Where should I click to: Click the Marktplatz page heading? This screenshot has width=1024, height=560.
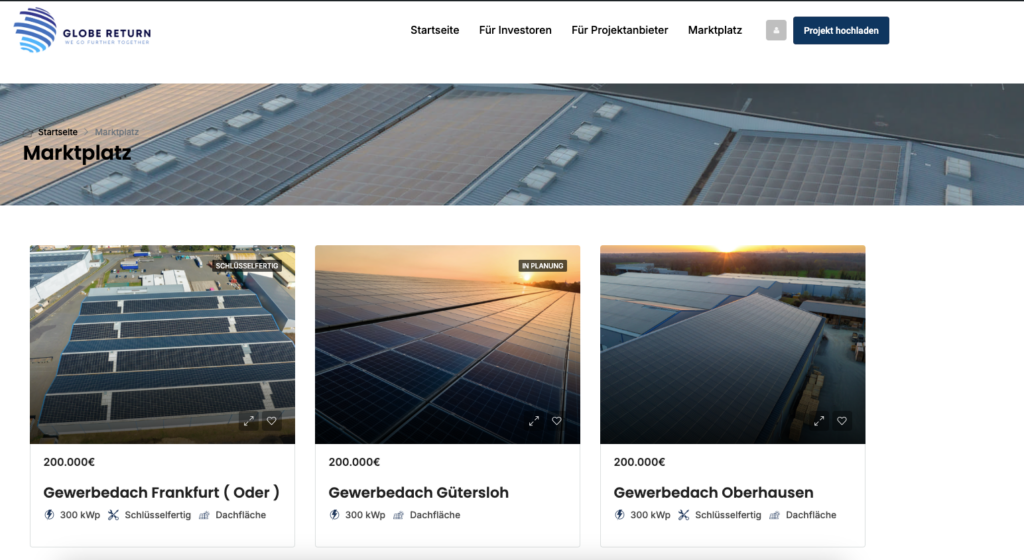(77, 153)
